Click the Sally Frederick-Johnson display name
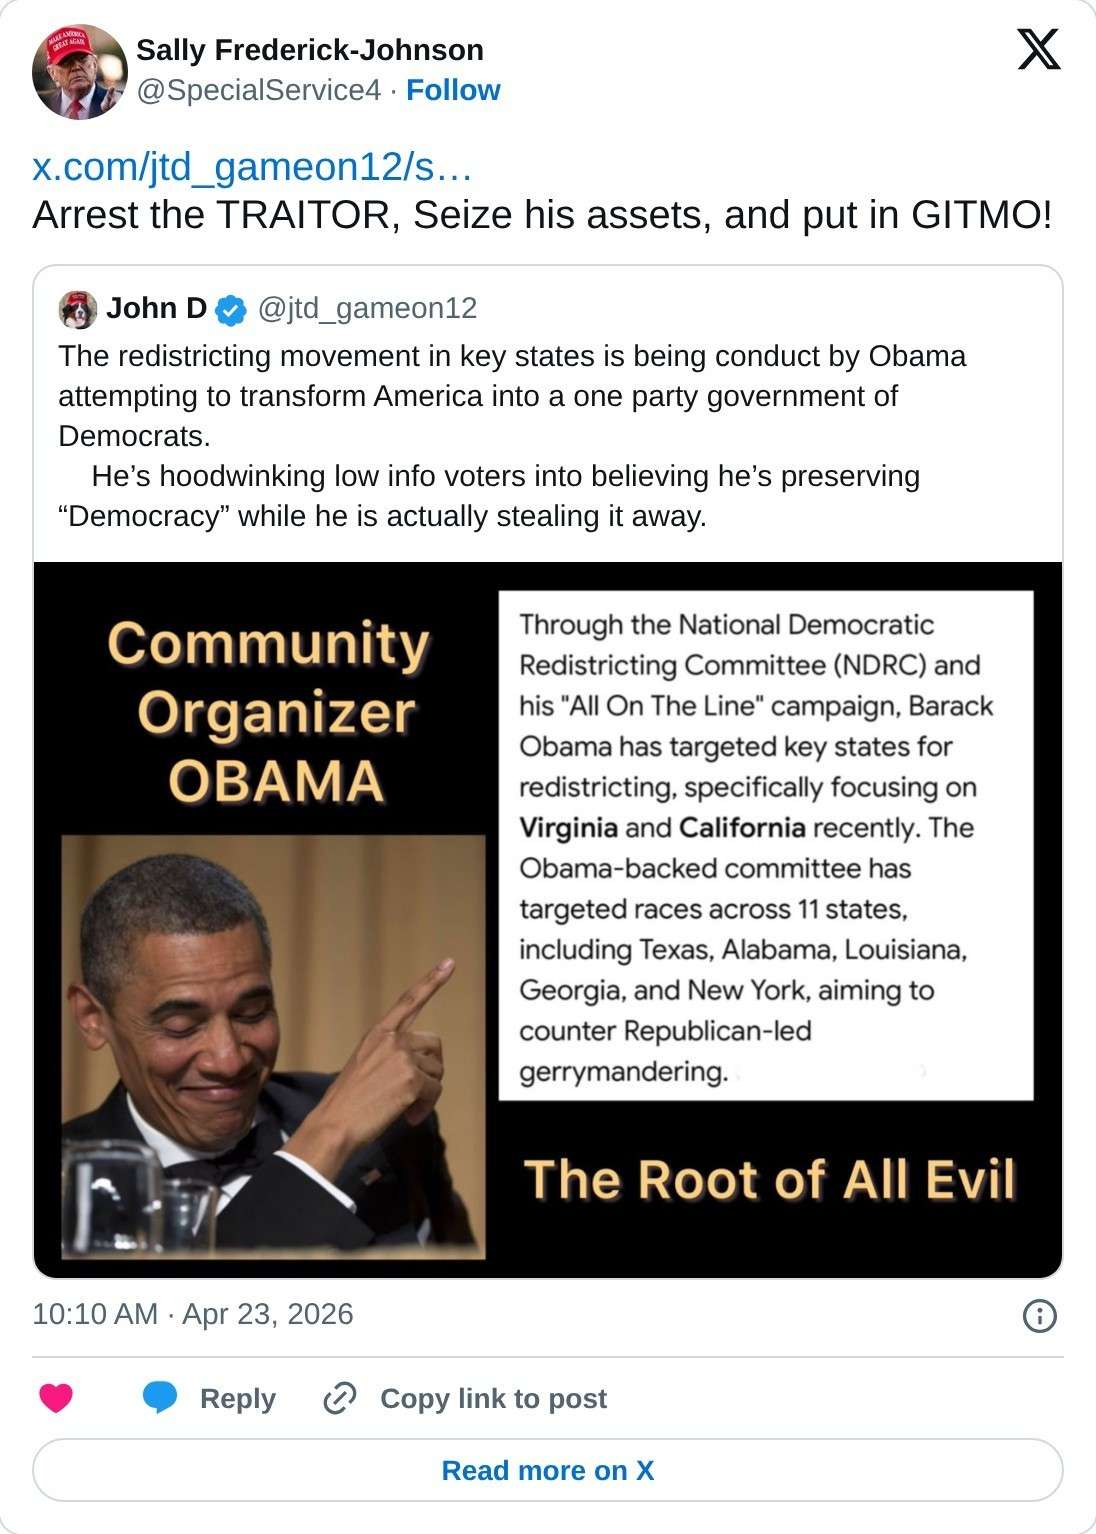The image size is (1096, 1534). (x=310, y=50)
